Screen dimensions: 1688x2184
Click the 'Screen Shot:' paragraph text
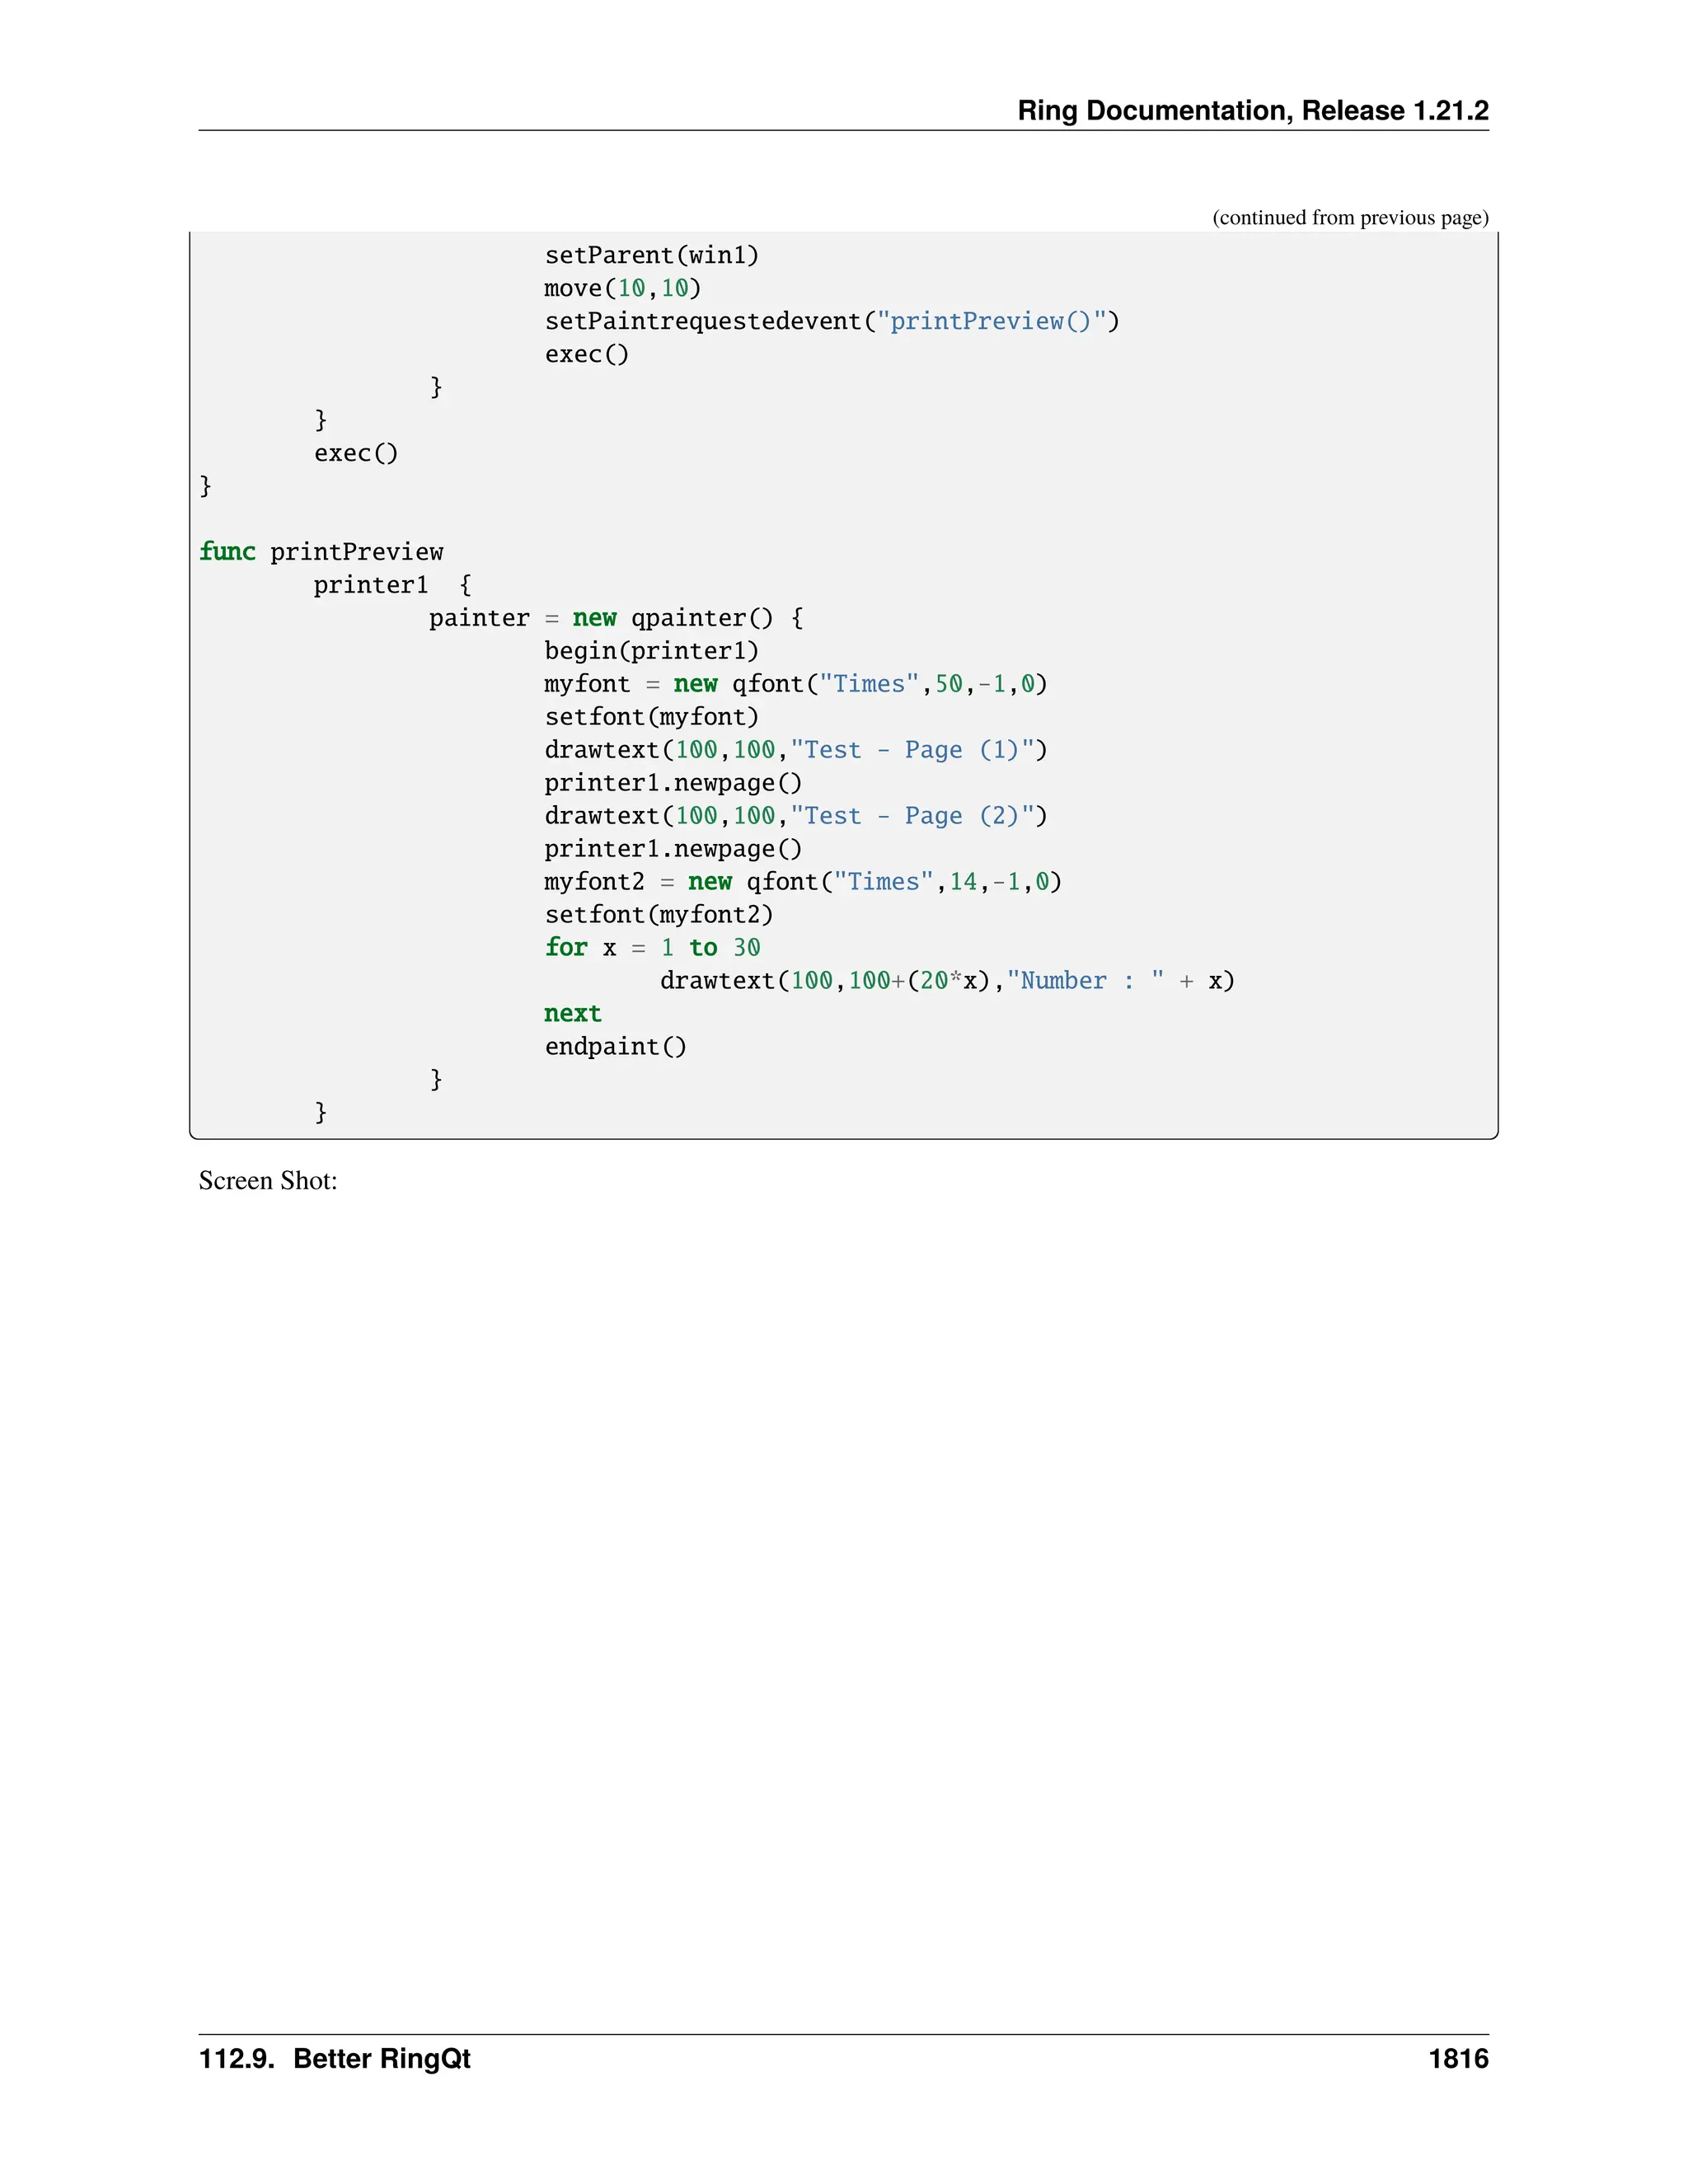tap(268, 1181)
